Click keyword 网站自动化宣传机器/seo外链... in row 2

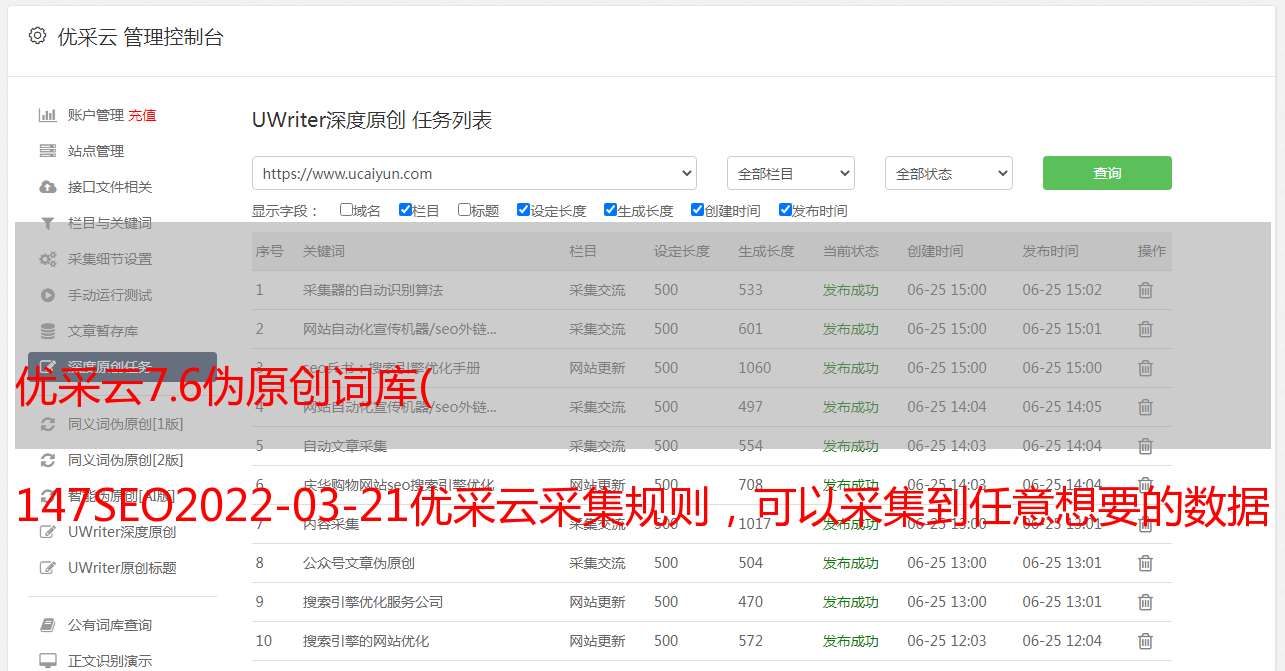point(400,329)
